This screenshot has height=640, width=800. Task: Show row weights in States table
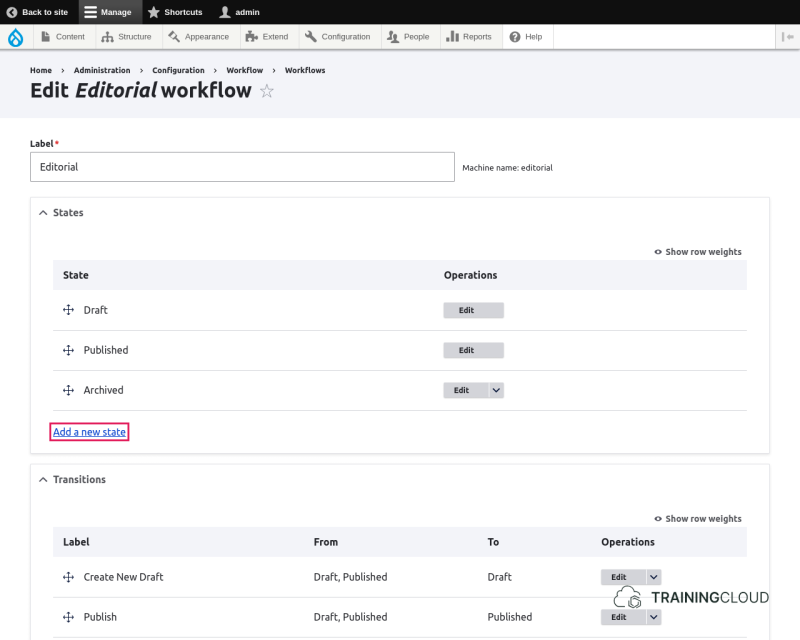click(x=698, y=252)
